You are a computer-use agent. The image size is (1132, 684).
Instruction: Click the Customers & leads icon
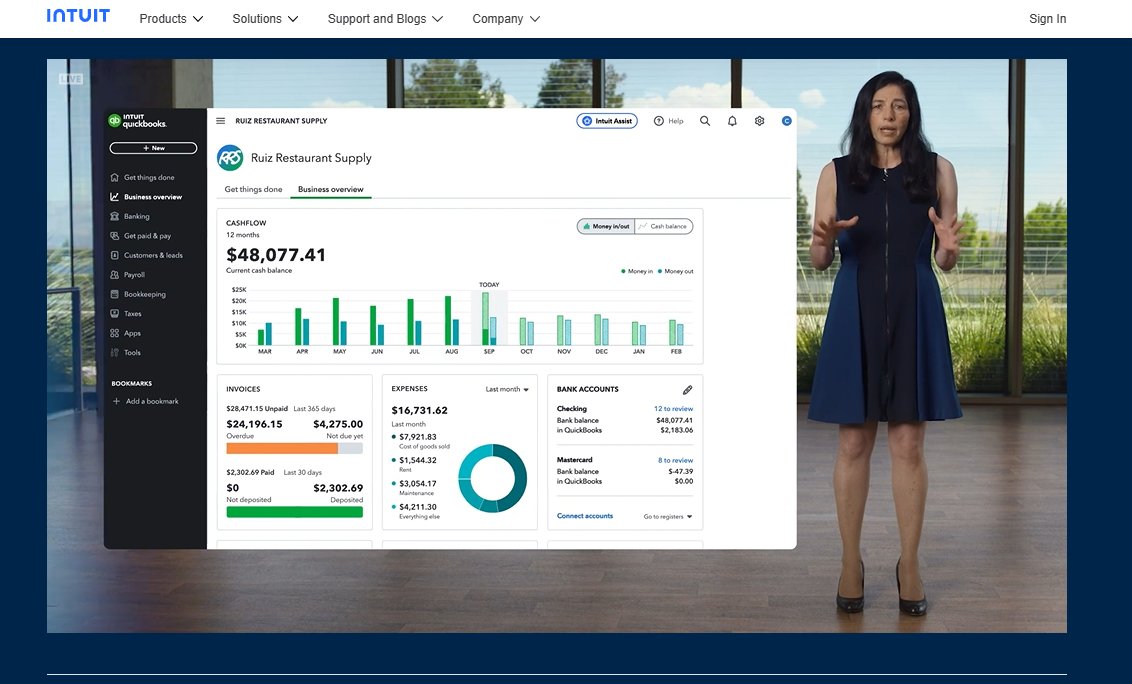pos(114,255)
